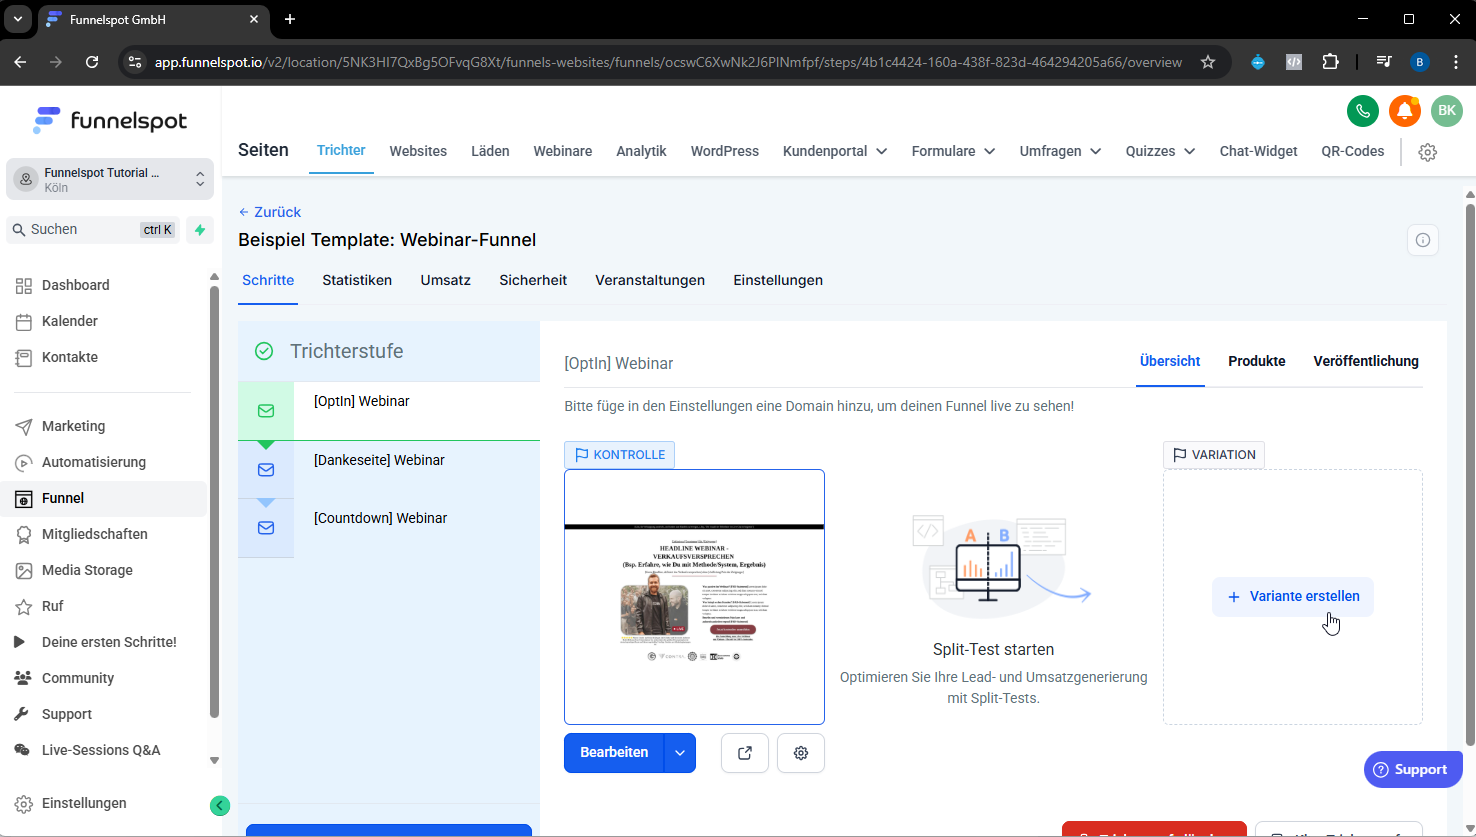Open the Support chat bubble

coord(1413,769)
